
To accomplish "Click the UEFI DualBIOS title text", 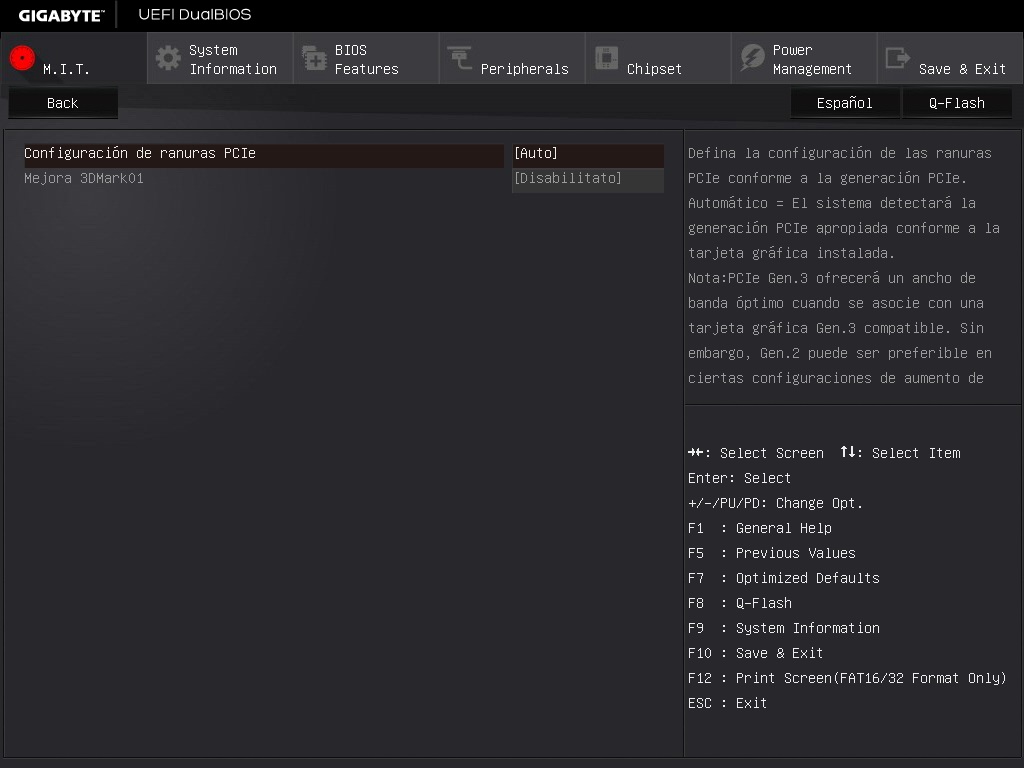I will click(x=194, y=15).
